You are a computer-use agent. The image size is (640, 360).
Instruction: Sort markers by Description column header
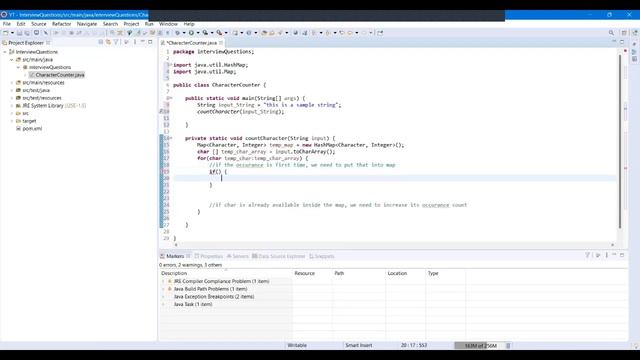coord(225,273)
